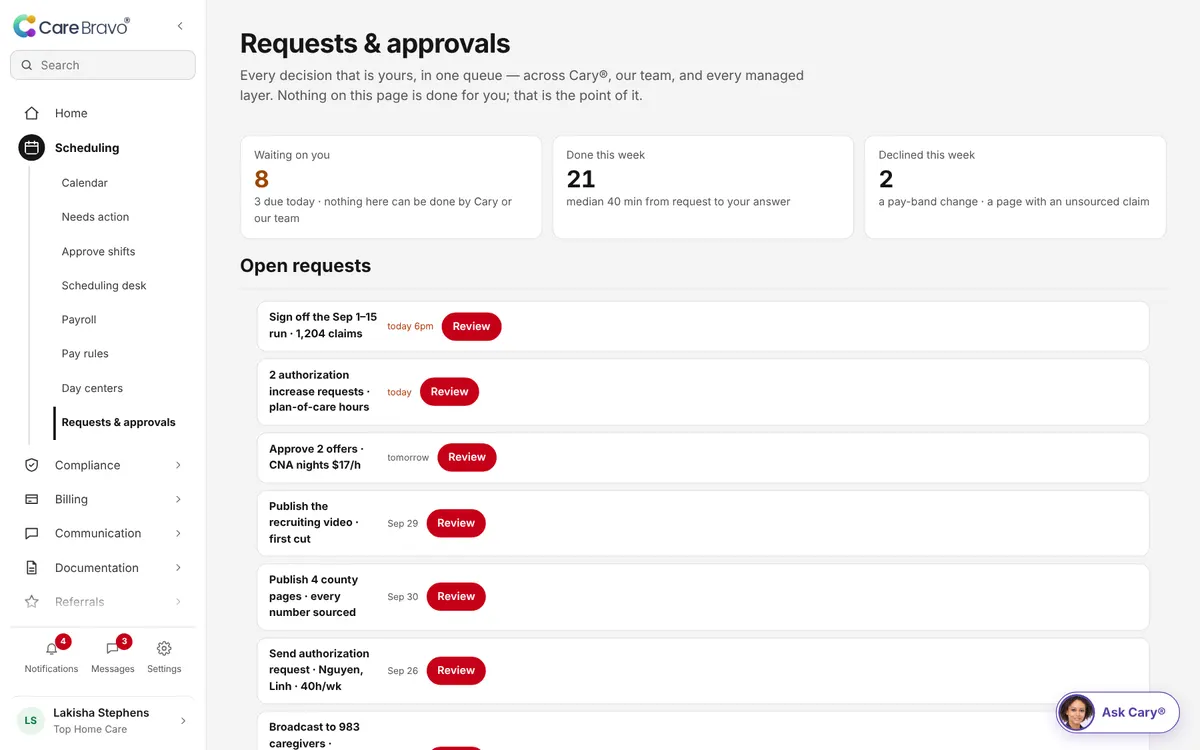The image size is (1200, 750).
Task: Click 'Top Home Care' agency name
Action: [x=90, y=729]
